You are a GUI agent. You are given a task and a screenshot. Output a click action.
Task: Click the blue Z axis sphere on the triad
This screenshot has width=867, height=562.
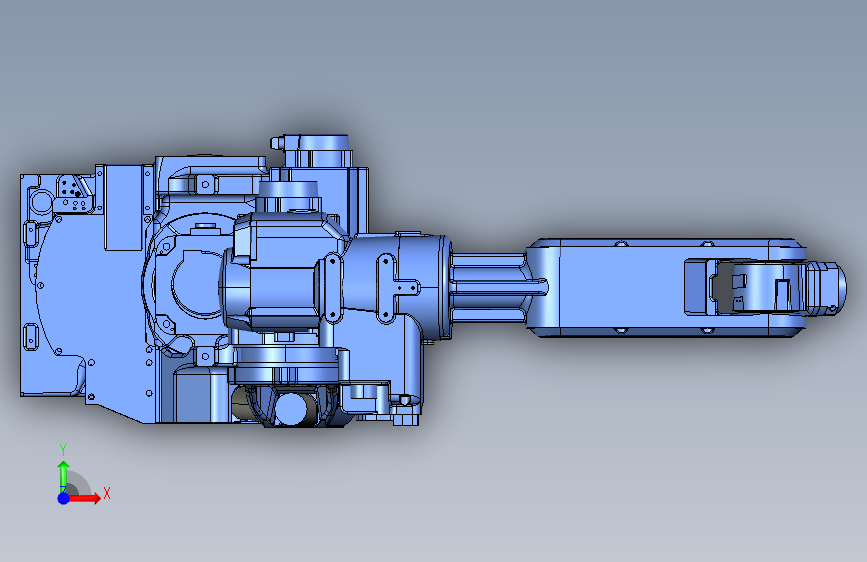click(x=64, y=498)
